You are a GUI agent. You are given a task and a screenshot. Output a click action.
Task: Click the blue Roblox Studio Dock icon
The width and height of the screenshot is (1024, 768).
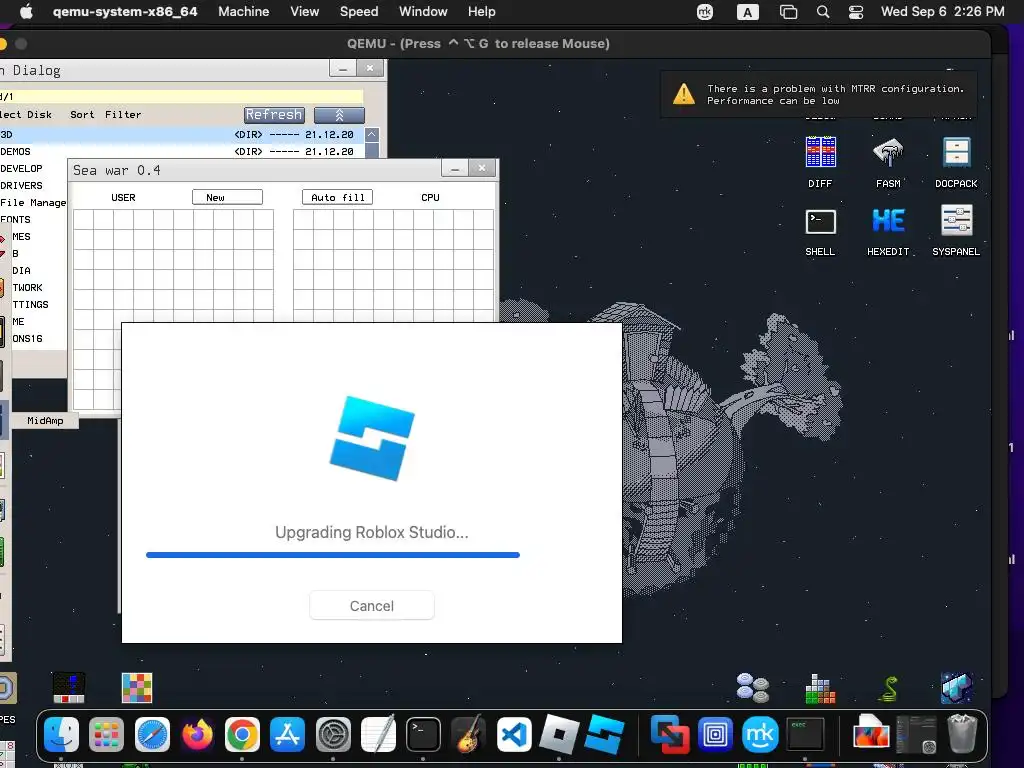605,735
